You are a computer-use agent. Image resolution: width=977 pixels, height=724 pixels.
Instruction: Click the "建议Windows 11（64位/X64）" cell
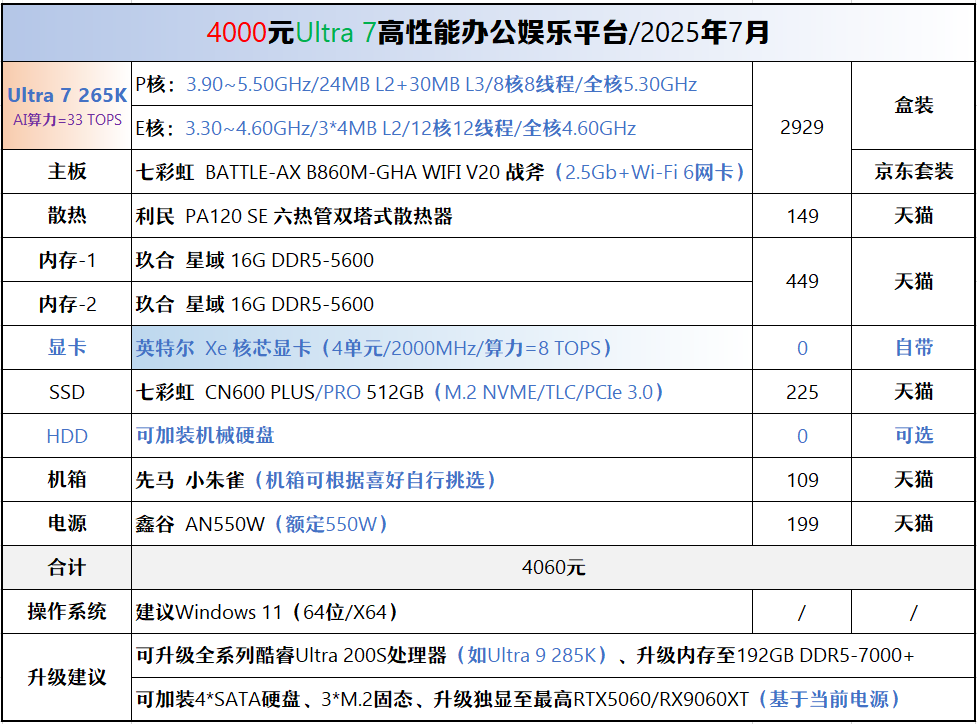click(x=442, y=612)
